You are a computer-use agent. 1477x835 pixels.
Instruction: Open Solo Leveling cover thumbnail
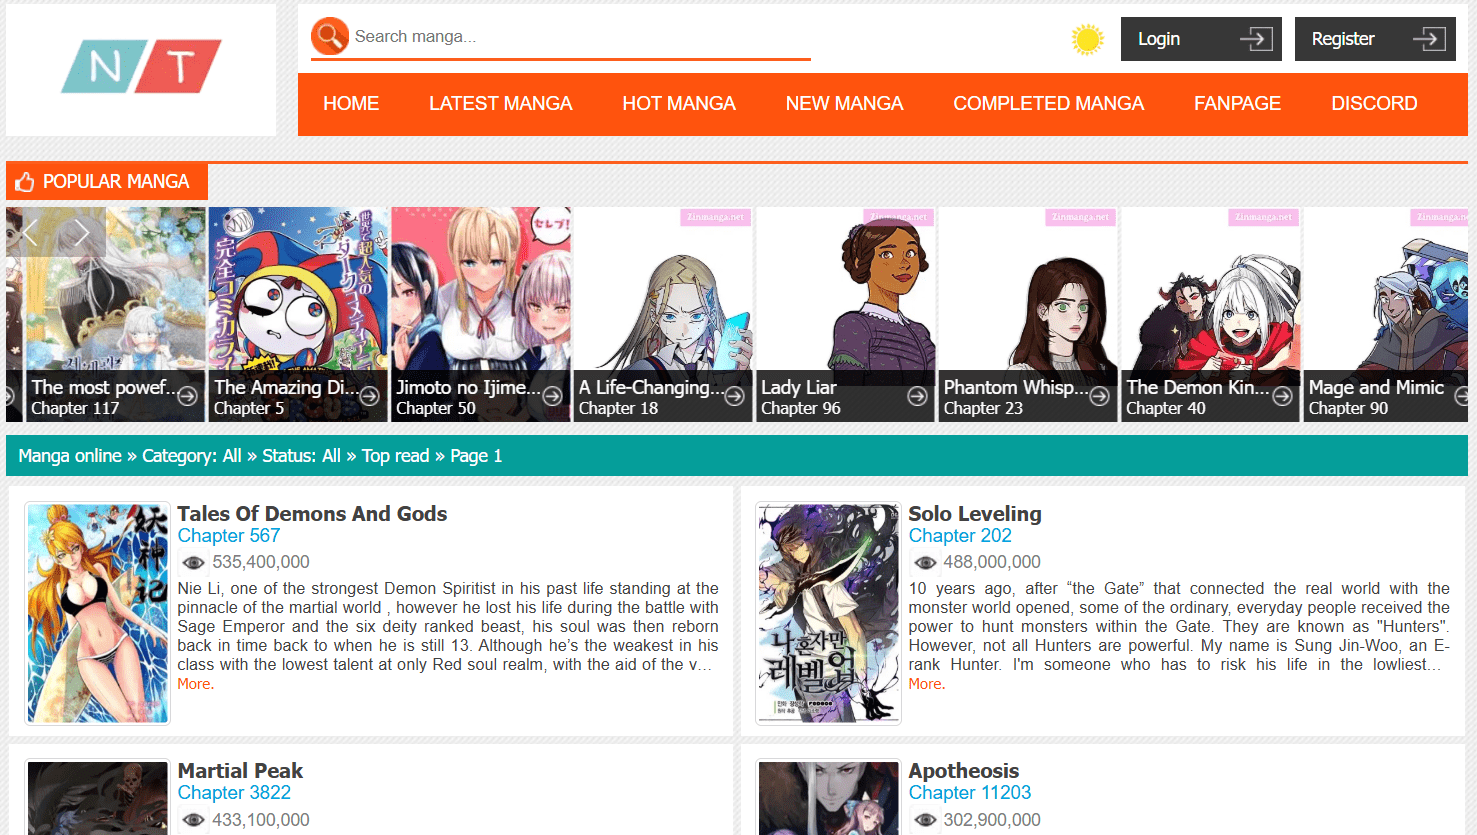pyautogui.click(x=829, y=613)
